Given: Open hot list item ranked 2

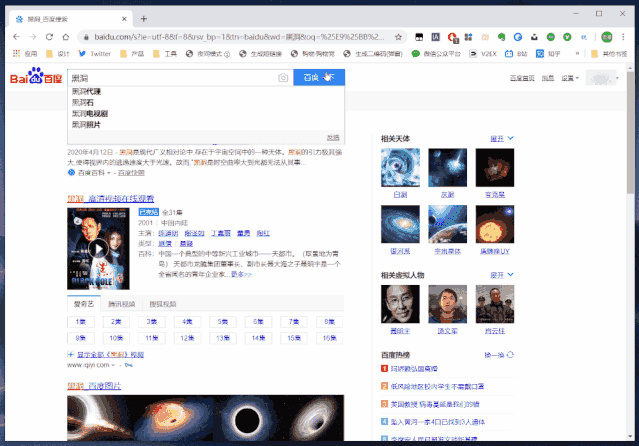Looking at the screenshot, I should pos(437,386).
